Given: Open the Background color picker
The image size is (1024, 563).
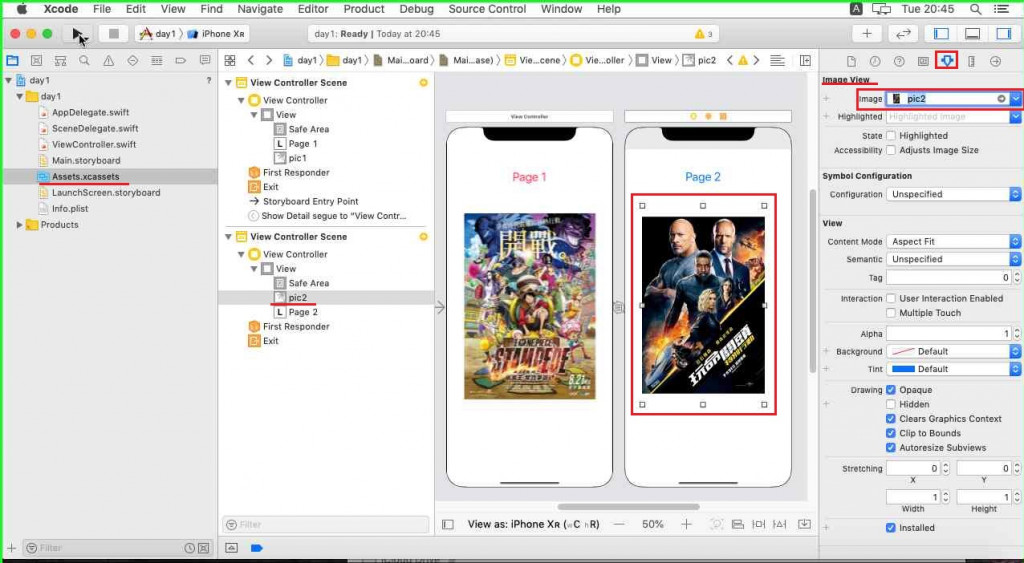Looking at the screenshot, I should pyautogui.click(x=953, y=351).
